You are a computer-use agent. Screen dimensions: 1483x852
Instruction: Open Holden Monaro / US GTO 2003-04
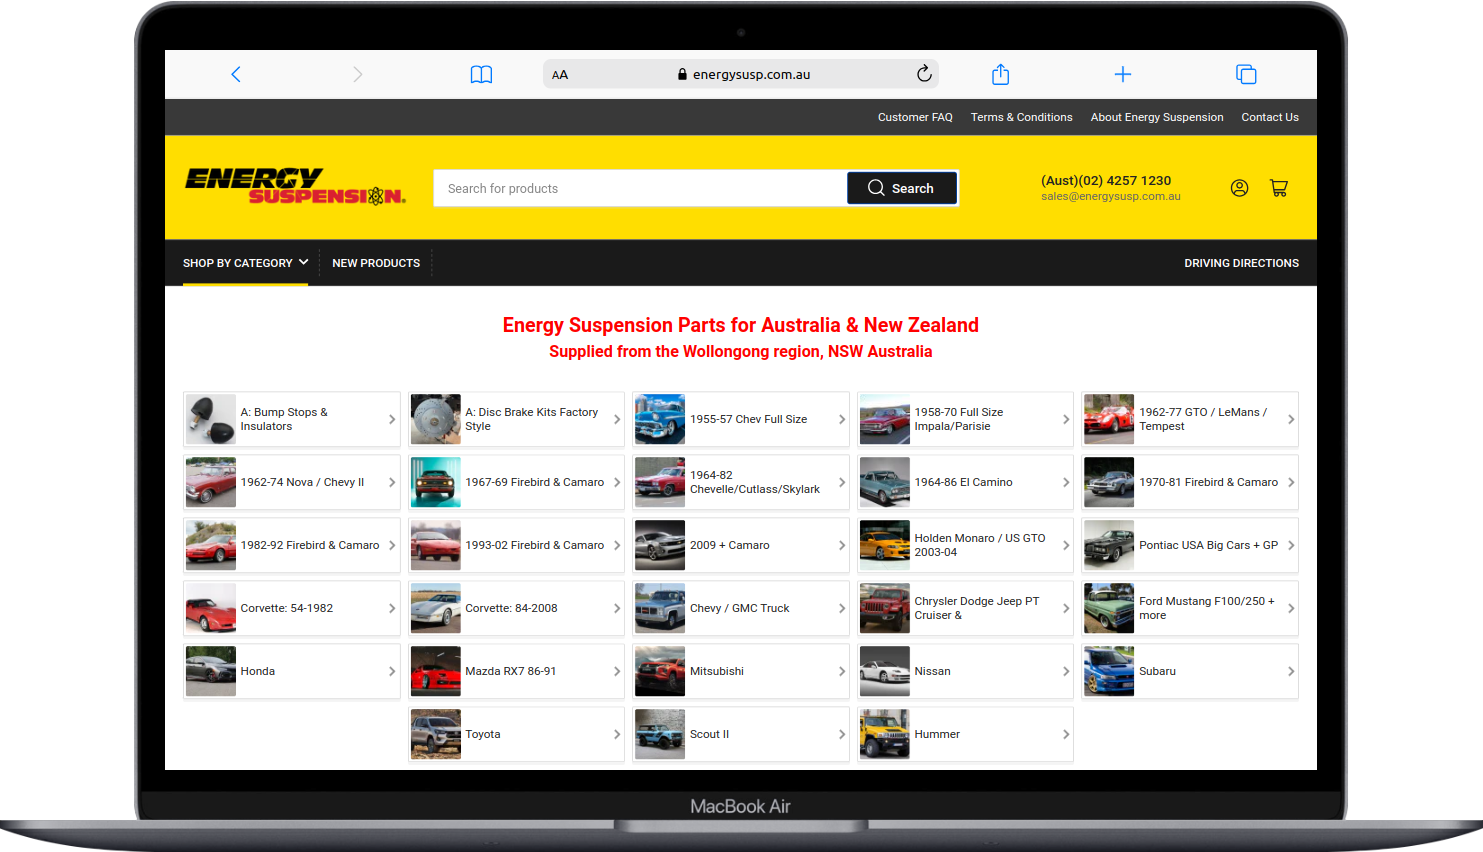tap(965, 545)
